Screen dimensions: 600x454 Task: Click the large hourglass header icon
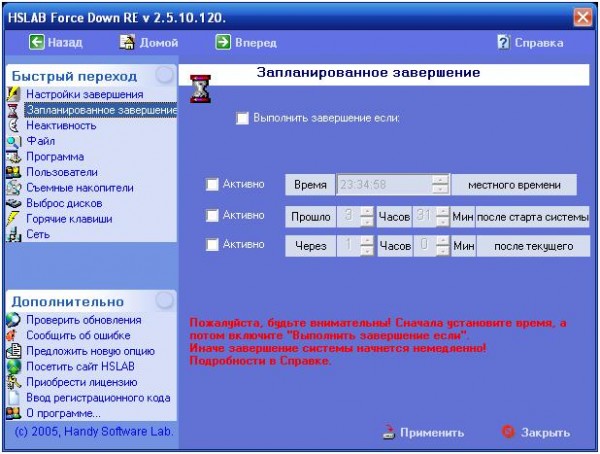[201, 88]
